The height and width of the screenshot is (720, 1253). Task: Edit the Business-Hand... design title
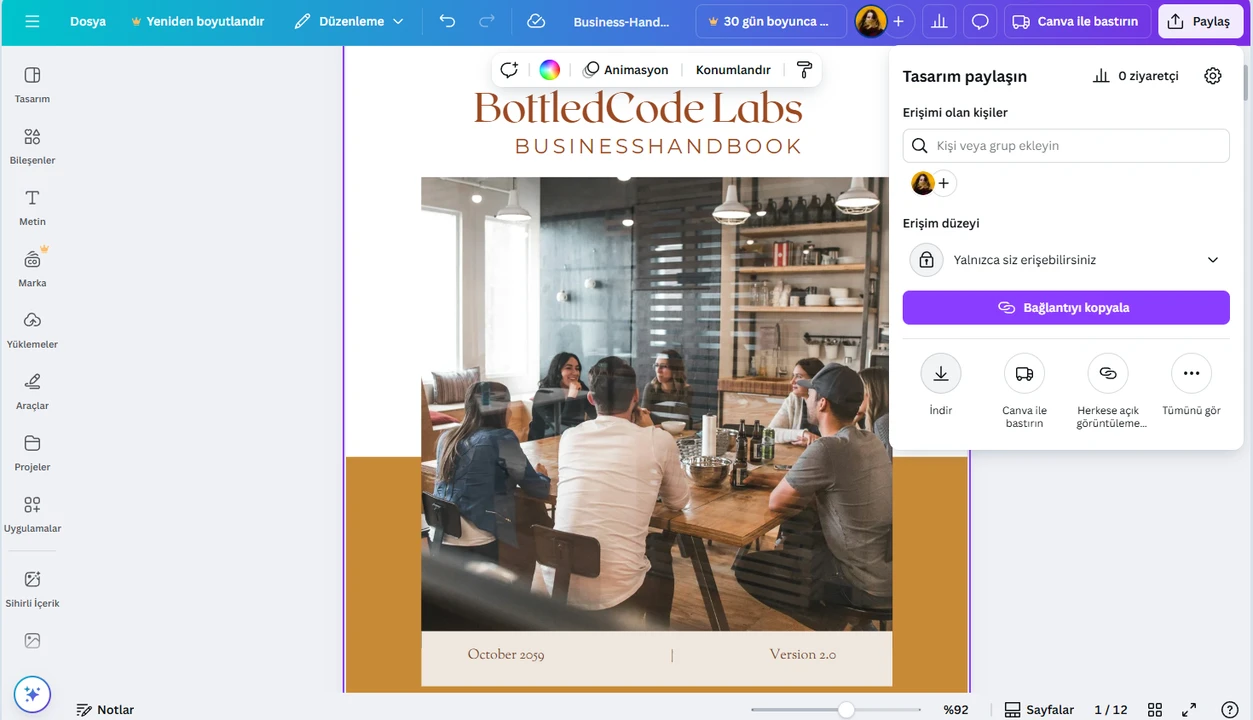(x=621, y=21)
